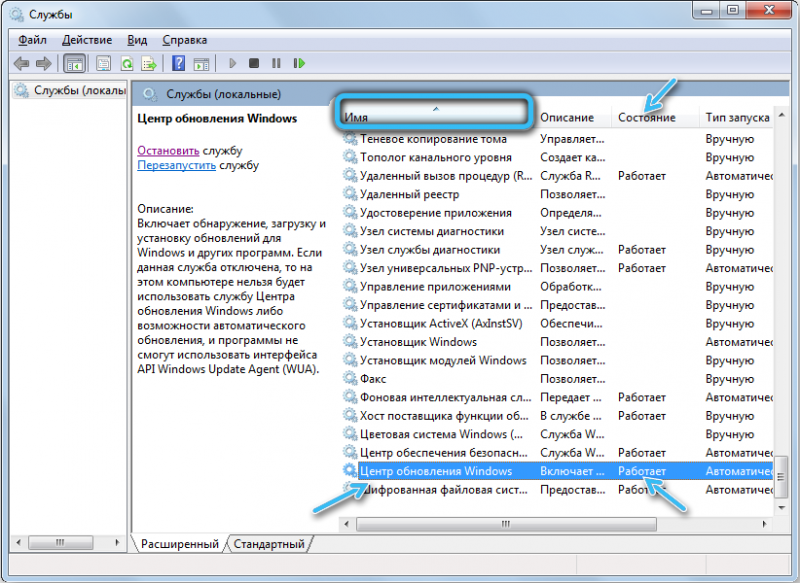Click gear icon of Удостоверение приложения
The image size is (800, 583).
tap(349, 212)
